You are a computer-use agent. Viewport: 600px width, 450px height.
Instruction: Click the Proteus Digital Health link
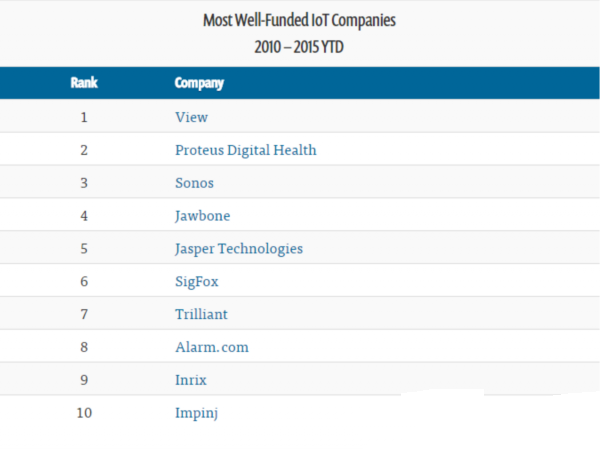[x=245, y=150]
